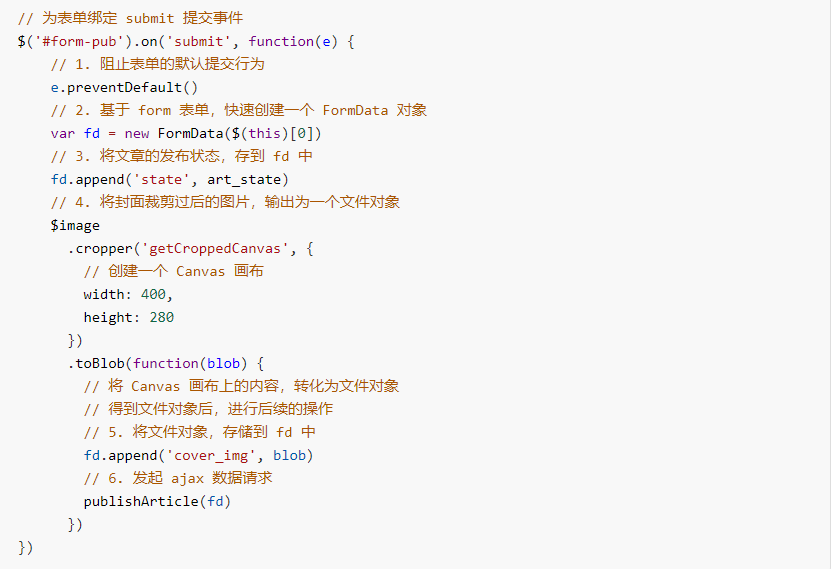The image size is (836, 569).
Task: Click the publishArticle(fd) call
Action: [x=157, y=501]
